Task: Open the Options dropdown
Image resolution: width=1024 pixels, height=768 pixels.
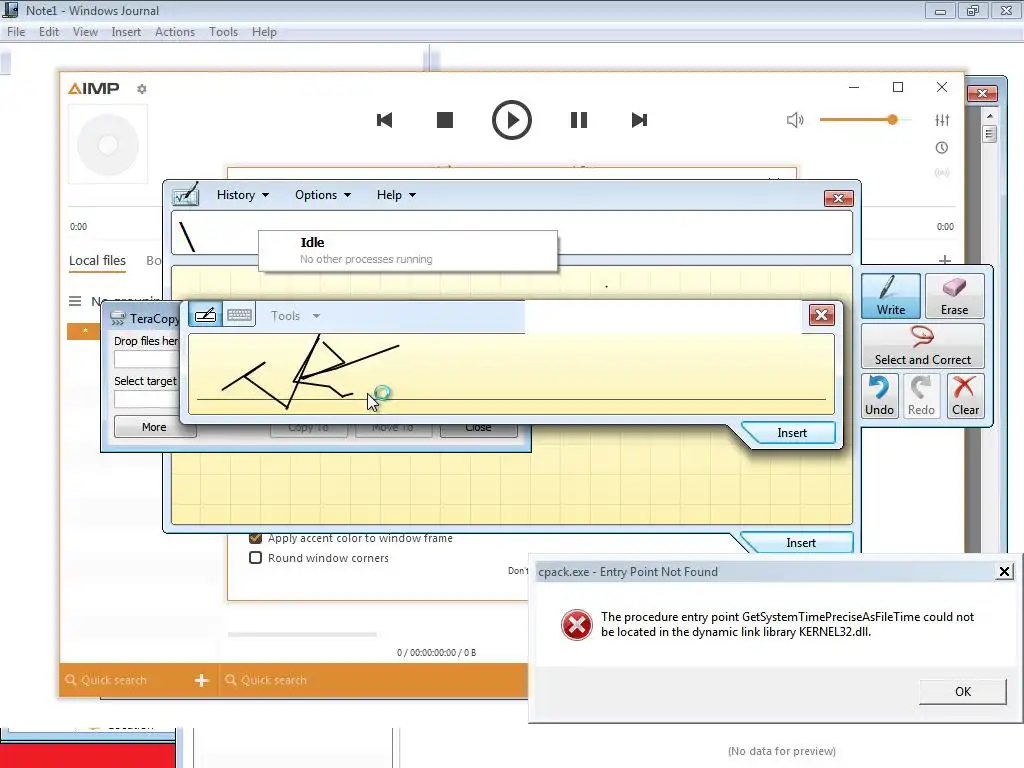Action: pos(323,195)
